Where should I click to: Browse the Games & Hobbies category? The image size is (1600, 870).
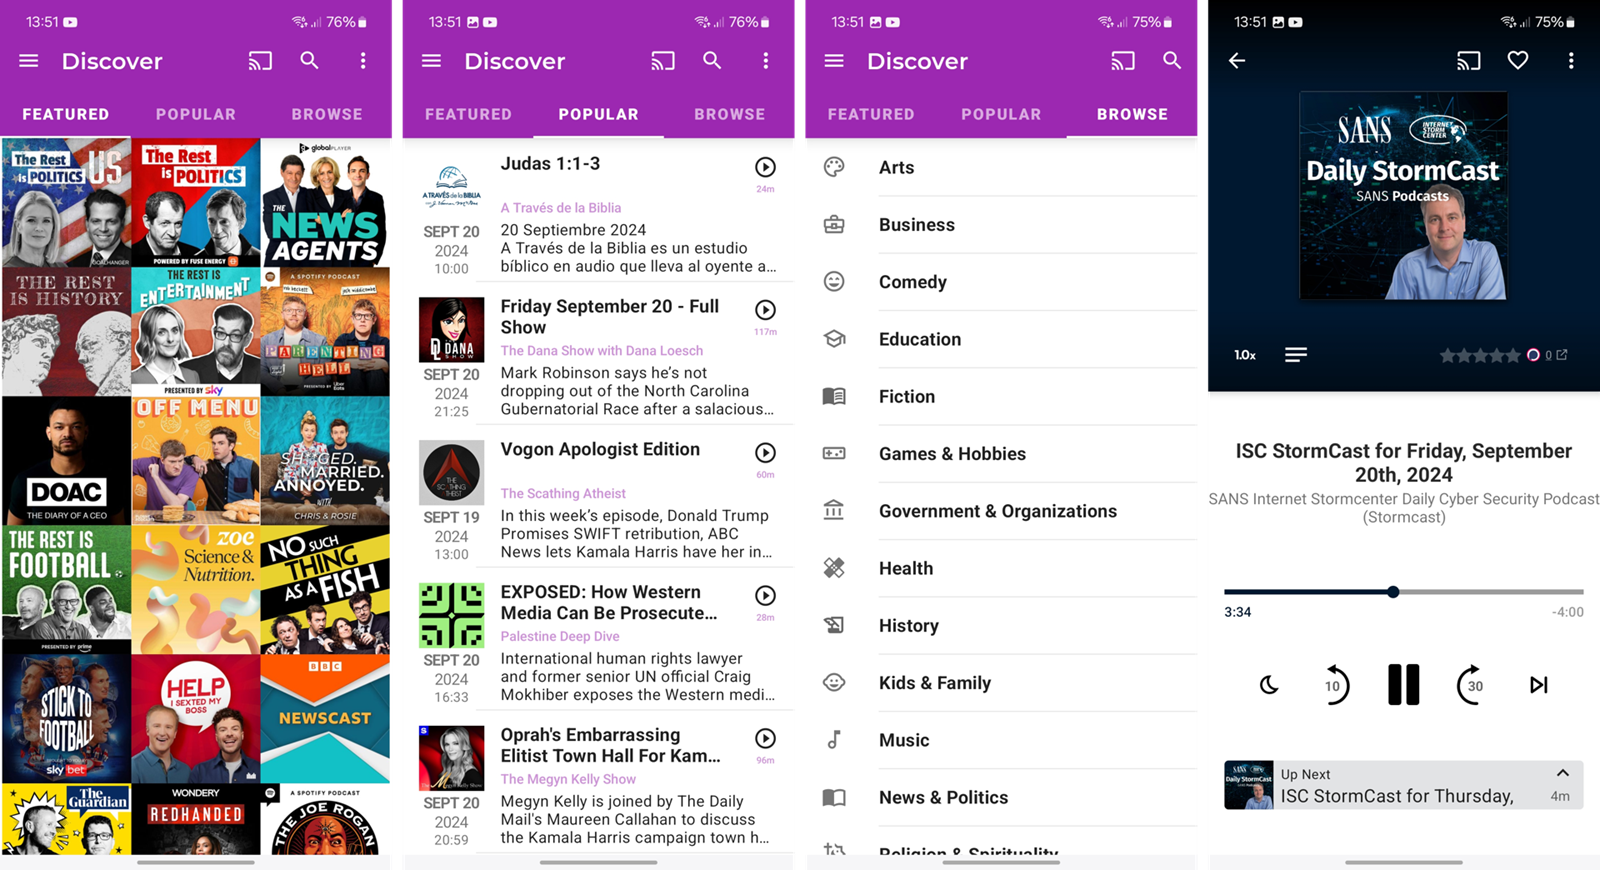point(1002,454)
